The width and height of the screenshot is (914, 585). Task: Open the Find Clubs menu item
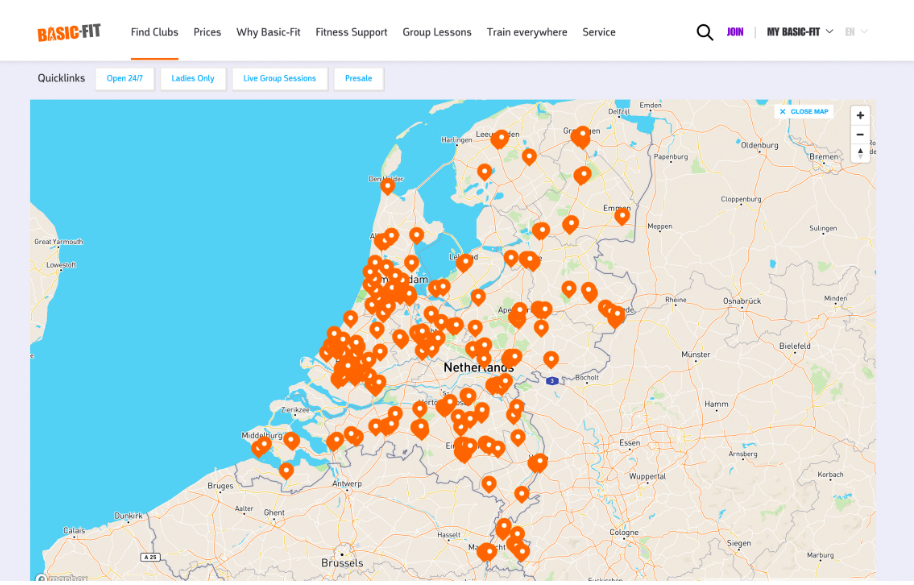[x=154, y=32]
